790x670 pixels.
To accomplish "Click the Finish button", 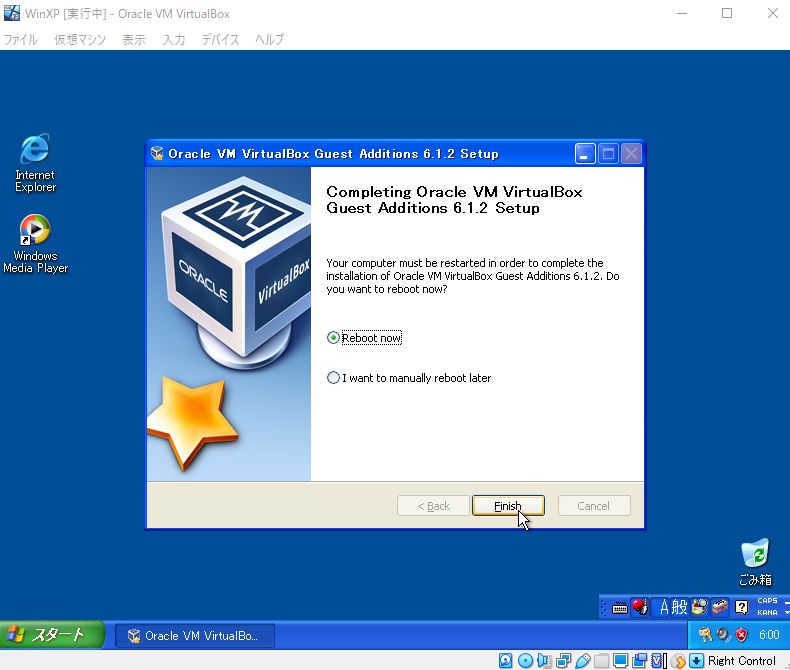I will (x=508, y=506).
